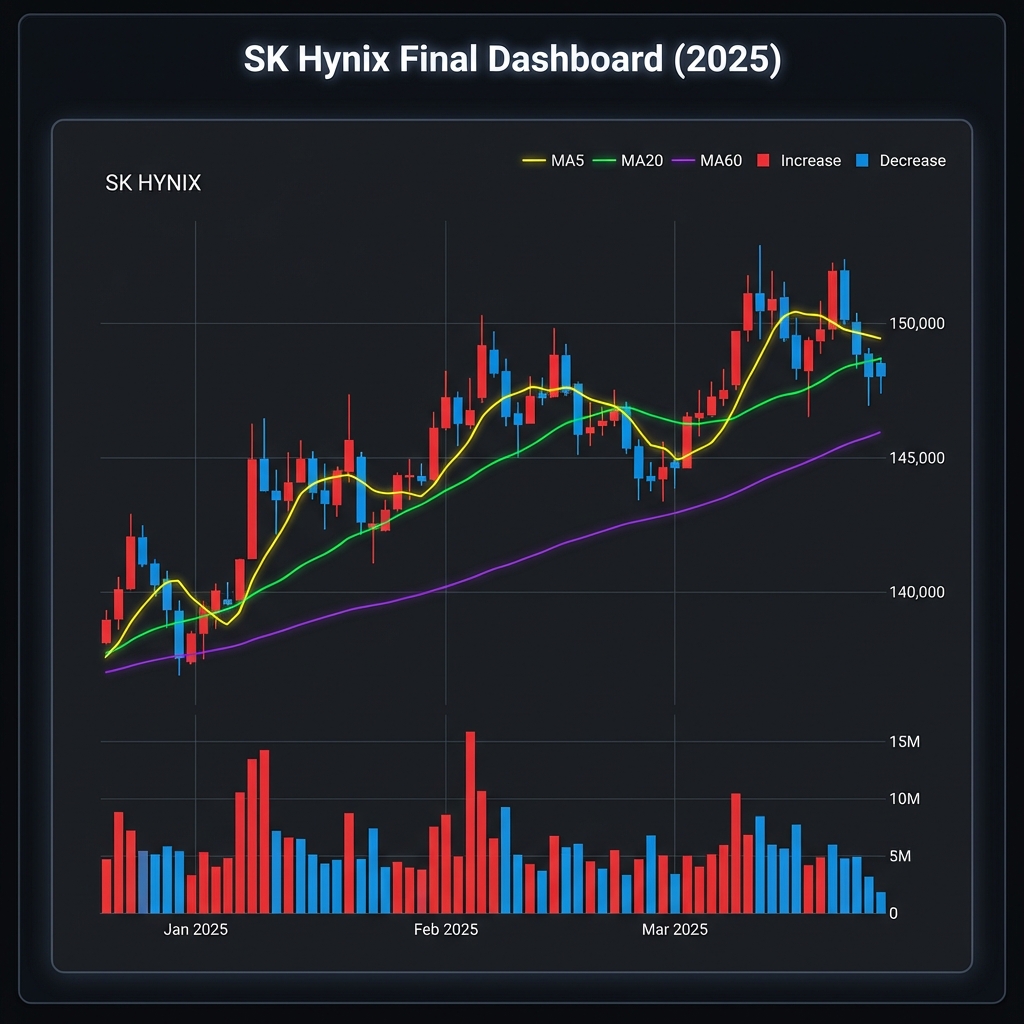Click the 'Jan 2025' axis label
This screenshot has height=1024, width=1024.
195,929
